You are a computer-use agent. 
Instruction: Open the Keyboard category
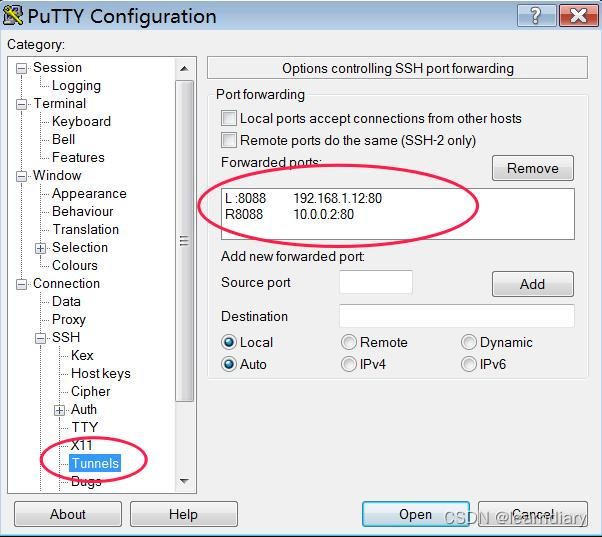coord(81,121)
